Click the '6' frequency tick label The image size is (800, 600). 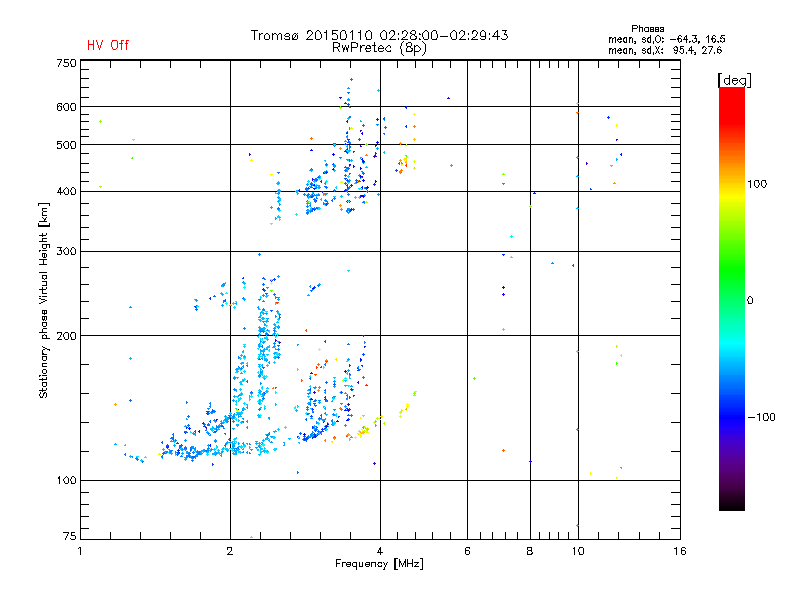tap(467, 551)
